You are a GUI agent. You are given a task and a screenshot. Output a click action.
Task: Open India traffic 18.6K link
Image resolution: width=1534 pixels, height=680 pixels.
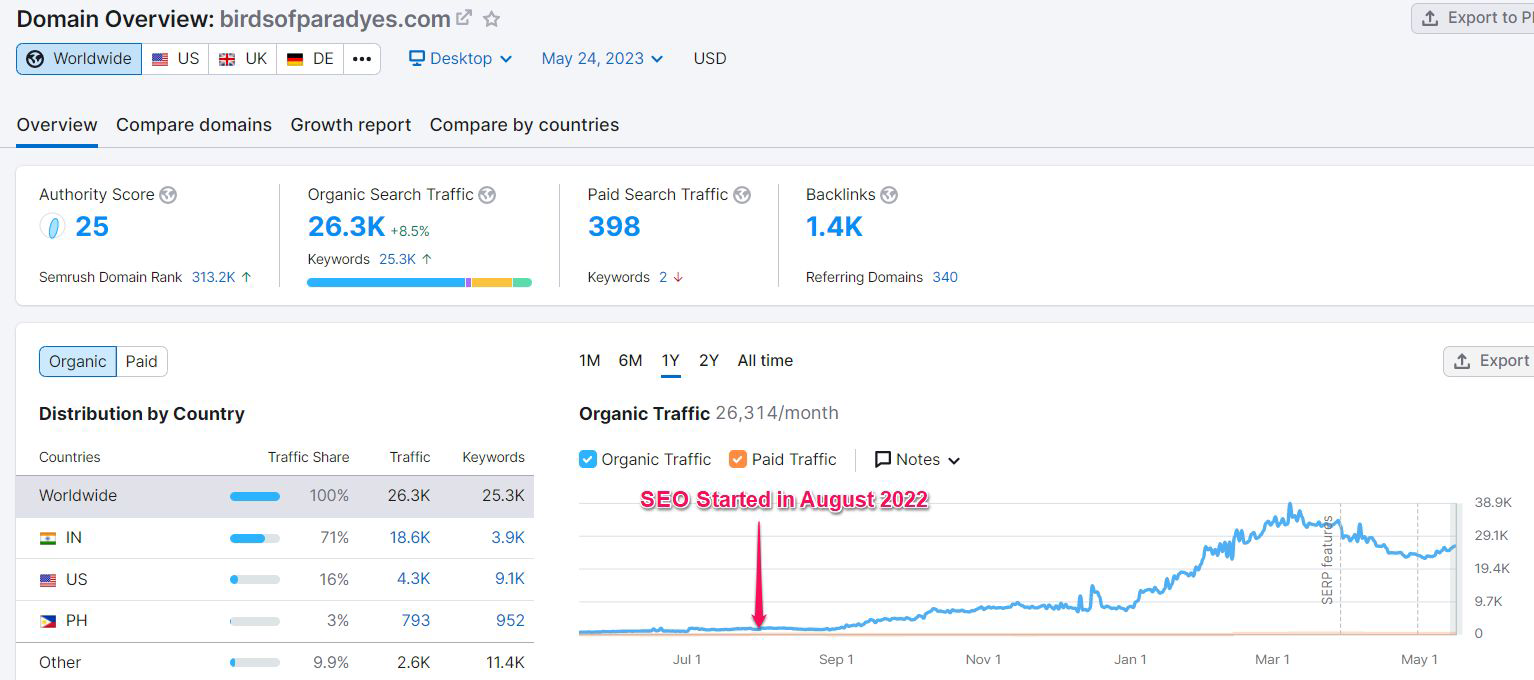pos(410,538)
